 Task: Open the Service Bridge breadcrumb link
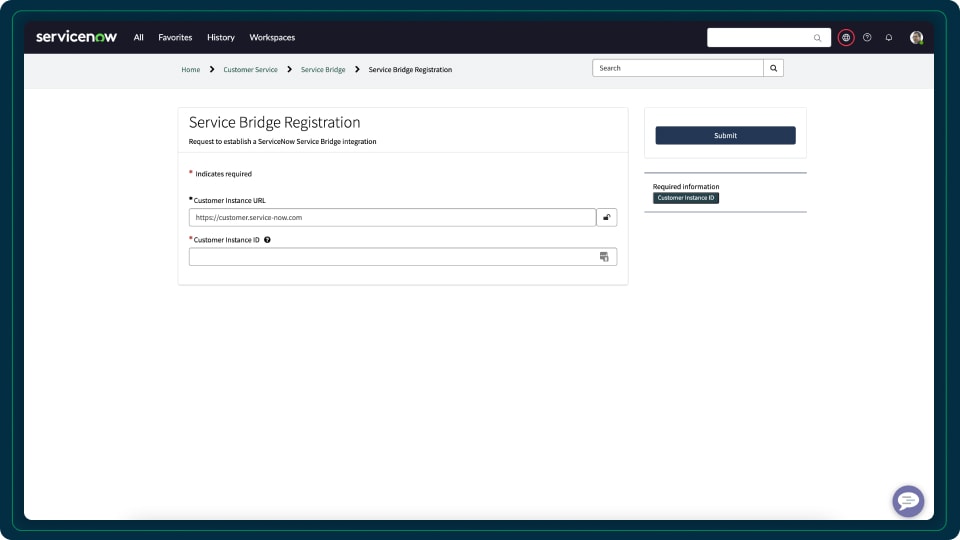323,70
